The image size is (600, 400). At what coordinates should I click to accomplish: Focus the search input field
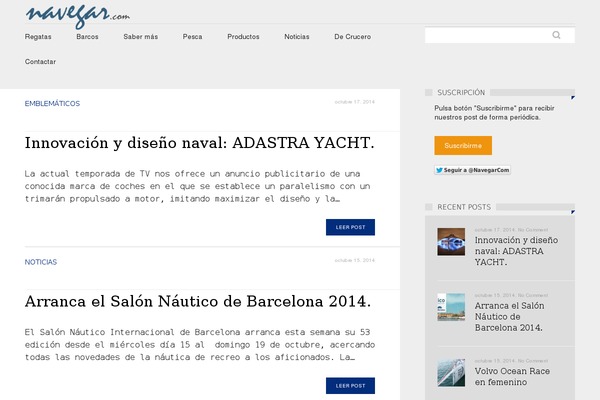pos(500,35)
